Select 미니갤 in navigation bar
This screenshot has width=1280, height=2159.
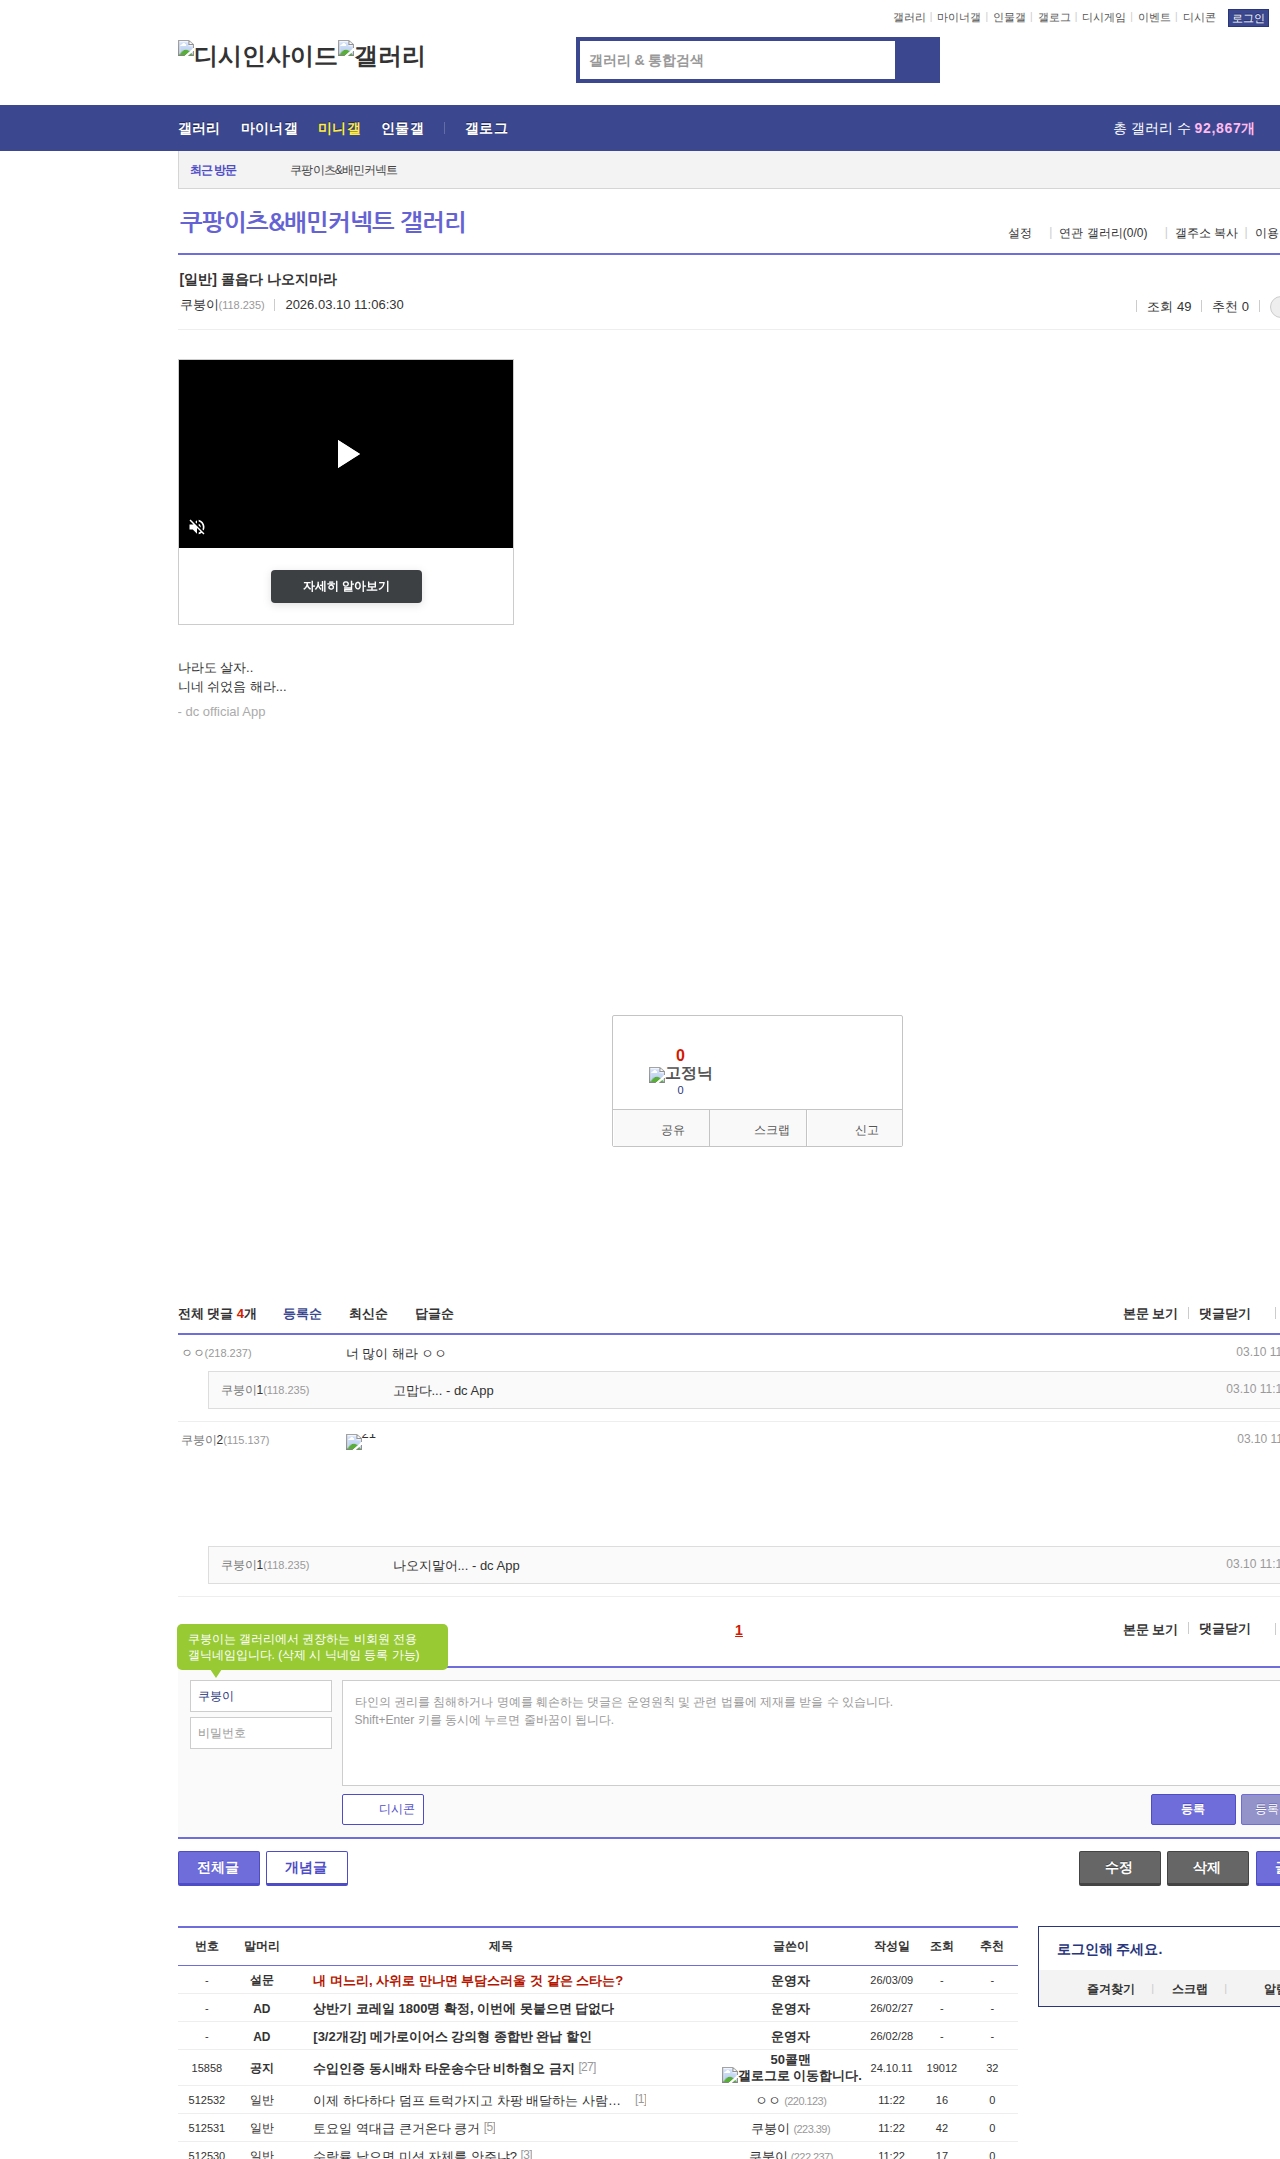pos(339,129)
